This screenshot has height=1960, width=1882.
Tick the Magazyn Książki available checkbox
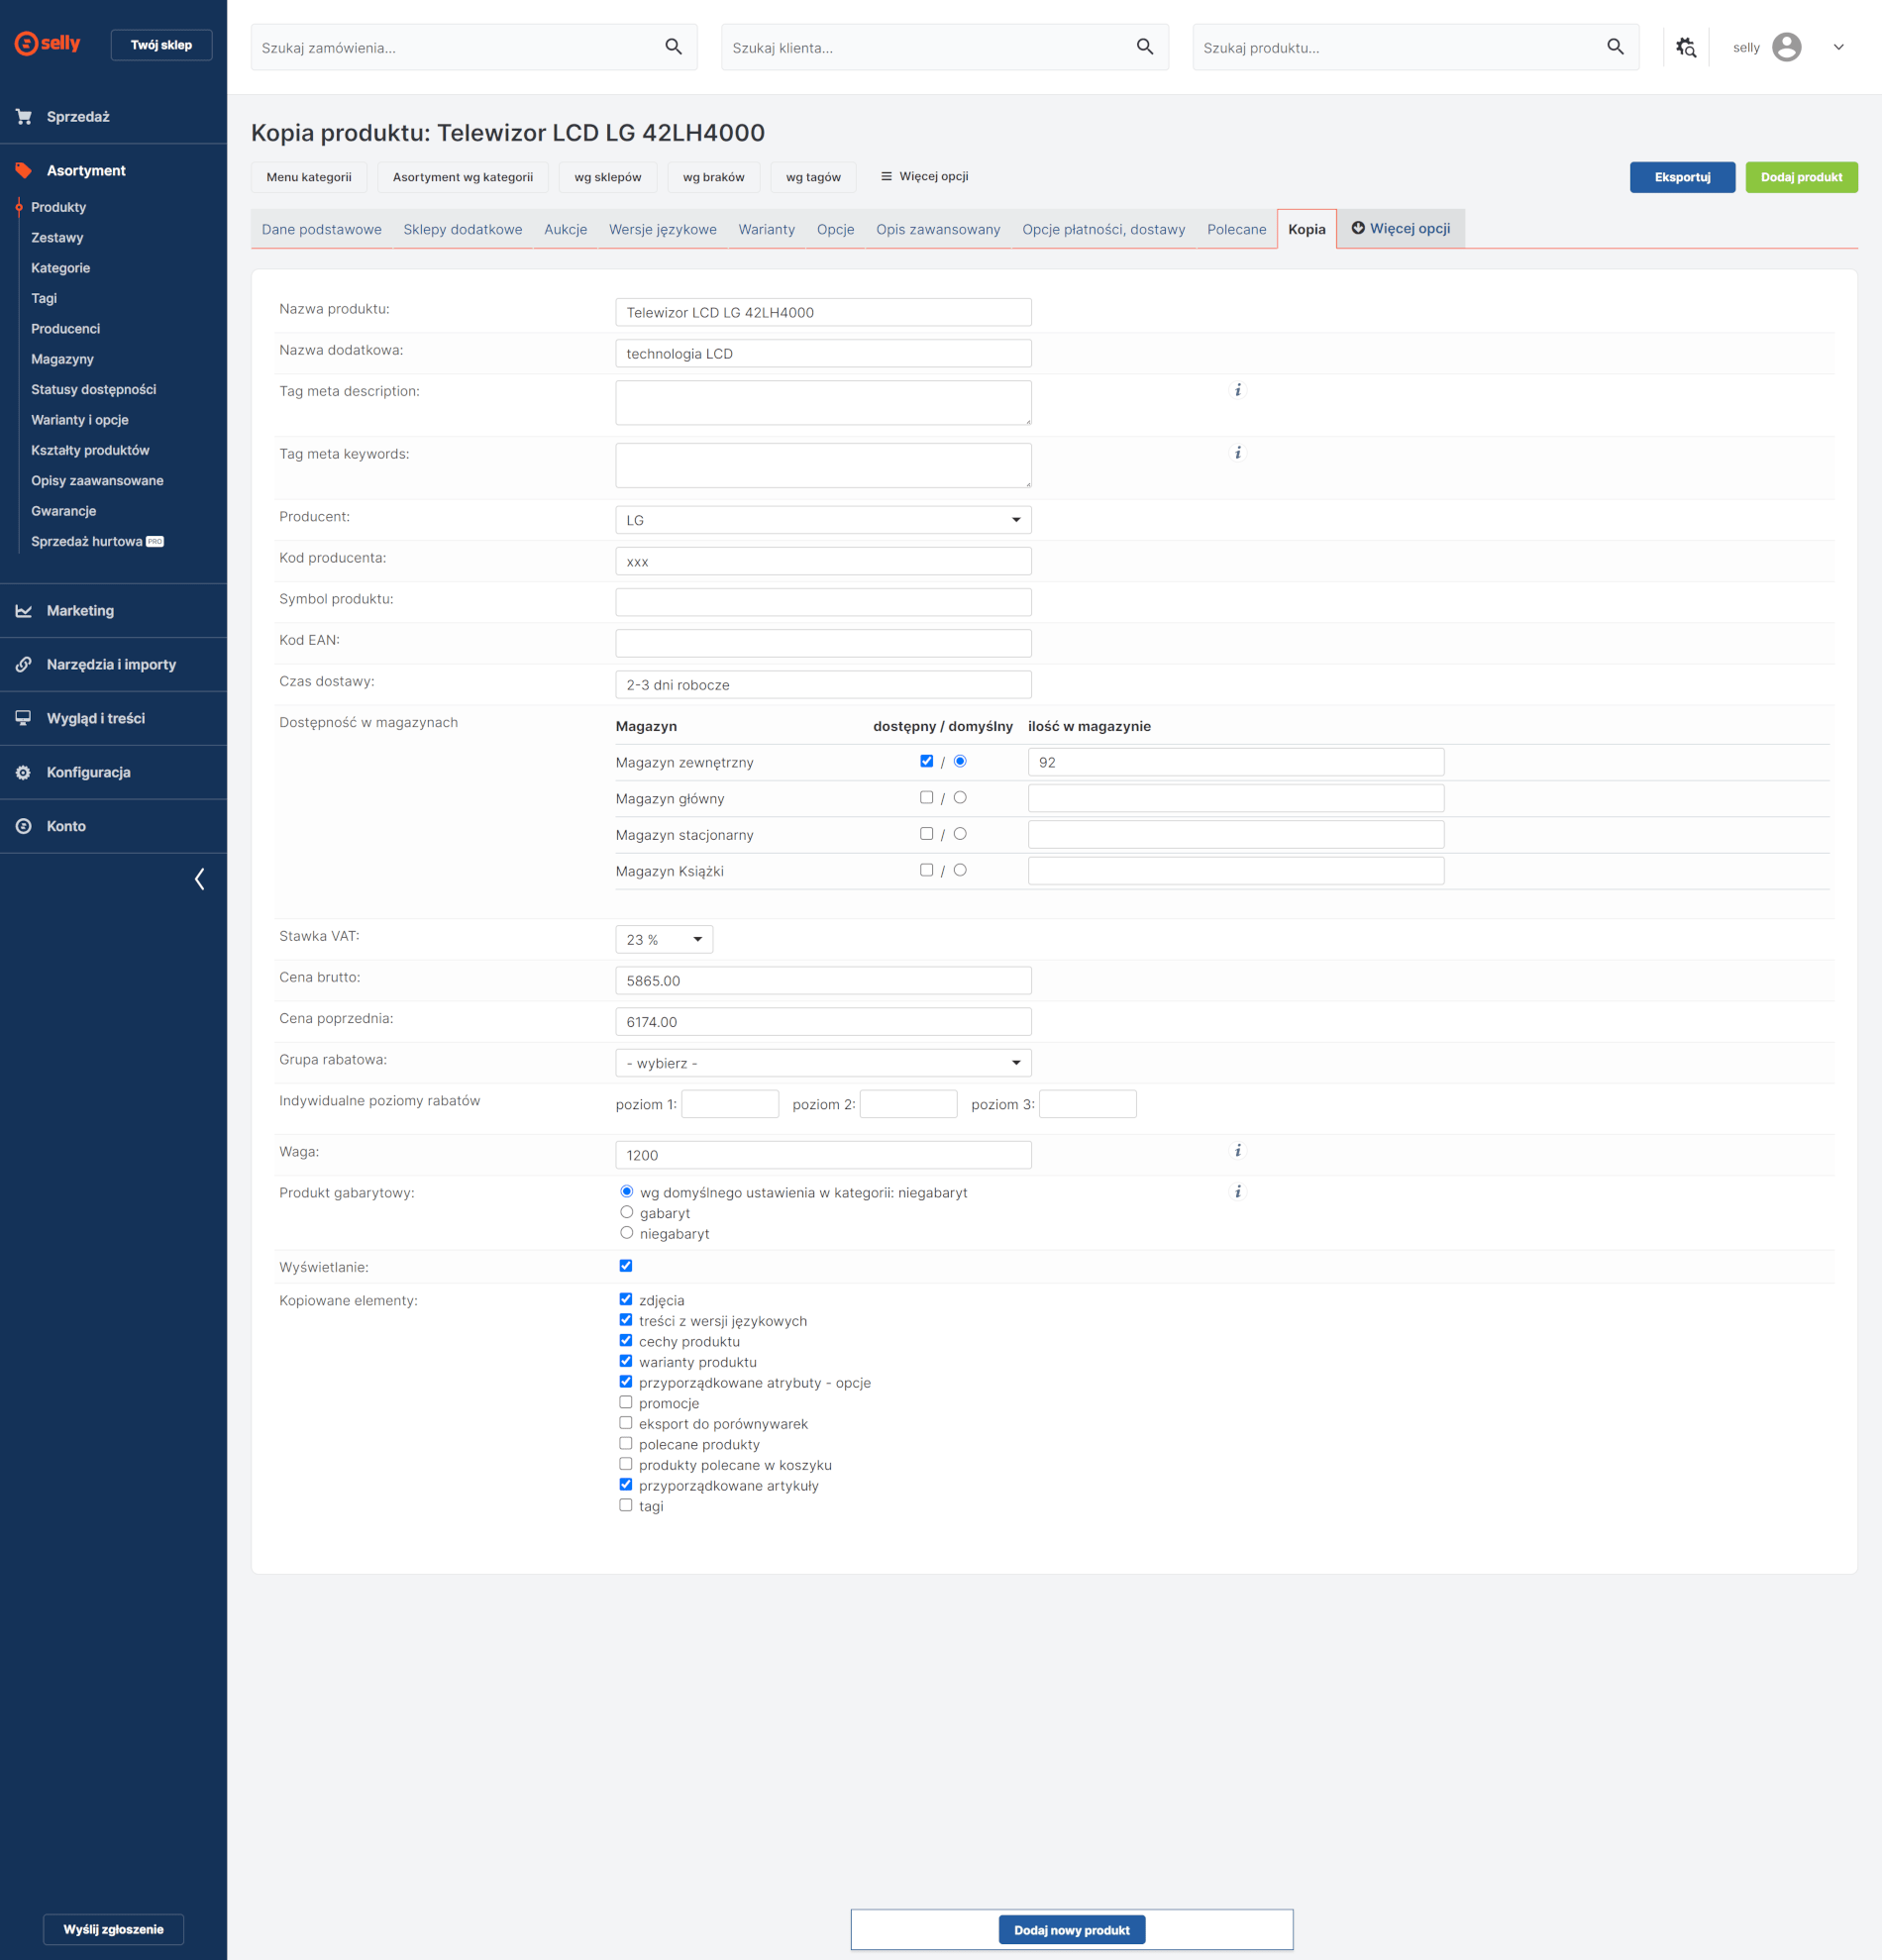coord(927,870)
